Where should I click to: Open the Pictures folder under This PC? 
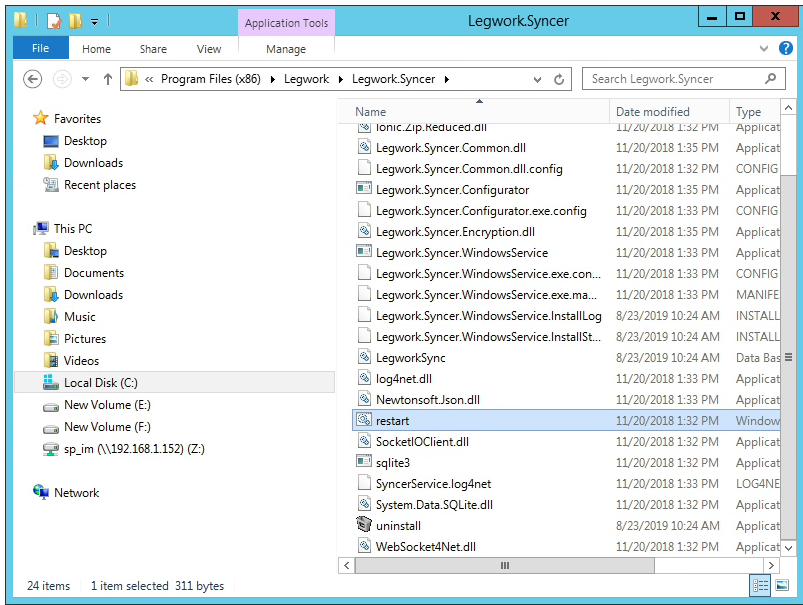(x=84, y=339)
